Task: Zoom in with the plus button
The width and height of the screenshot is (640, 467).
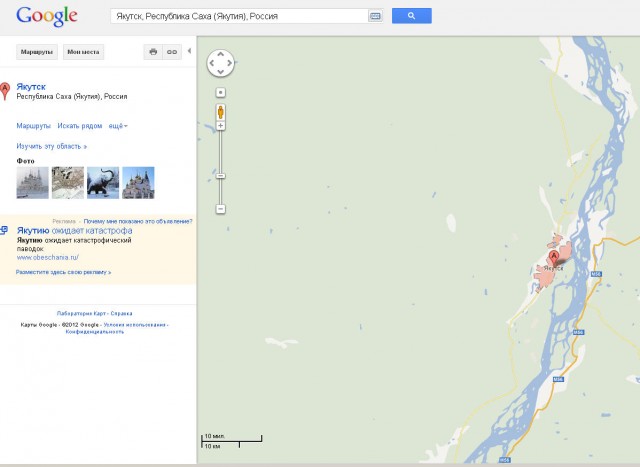Action: coord(220,126)
